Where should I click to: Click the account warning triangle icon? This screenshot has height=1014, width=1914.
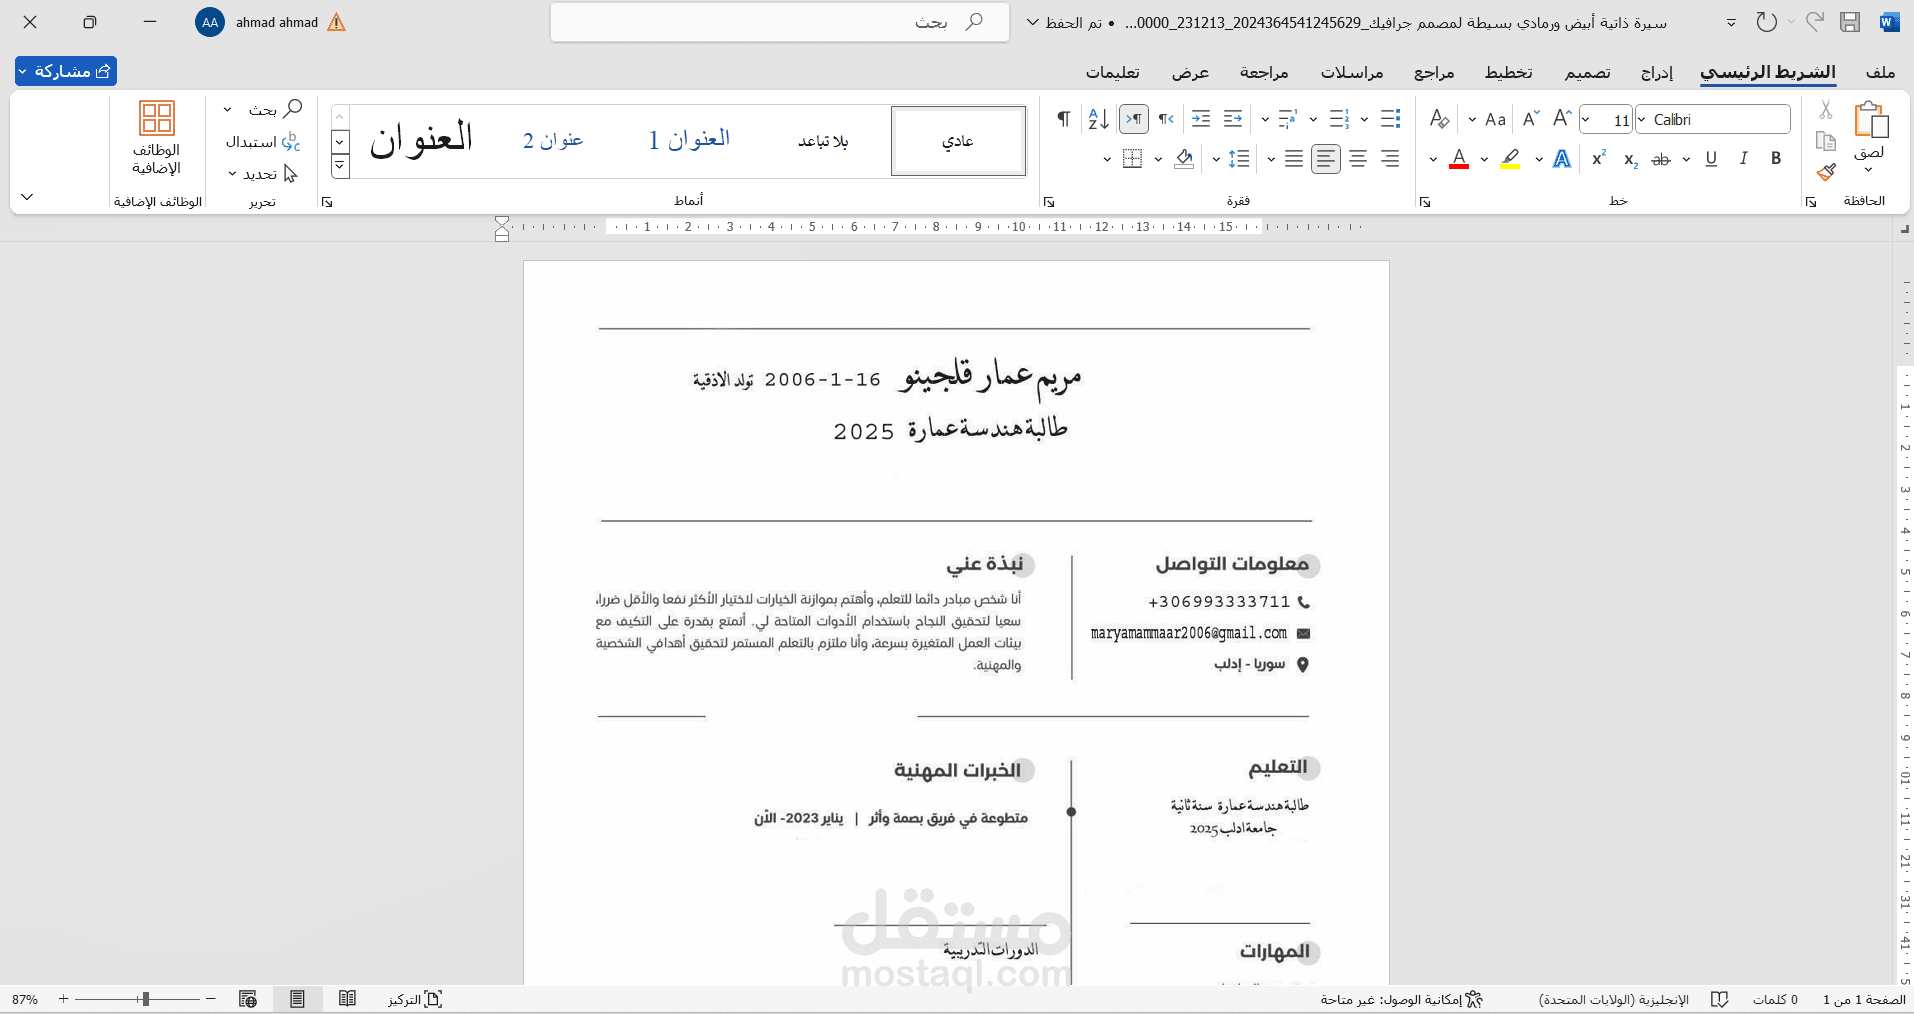point(336,22)
